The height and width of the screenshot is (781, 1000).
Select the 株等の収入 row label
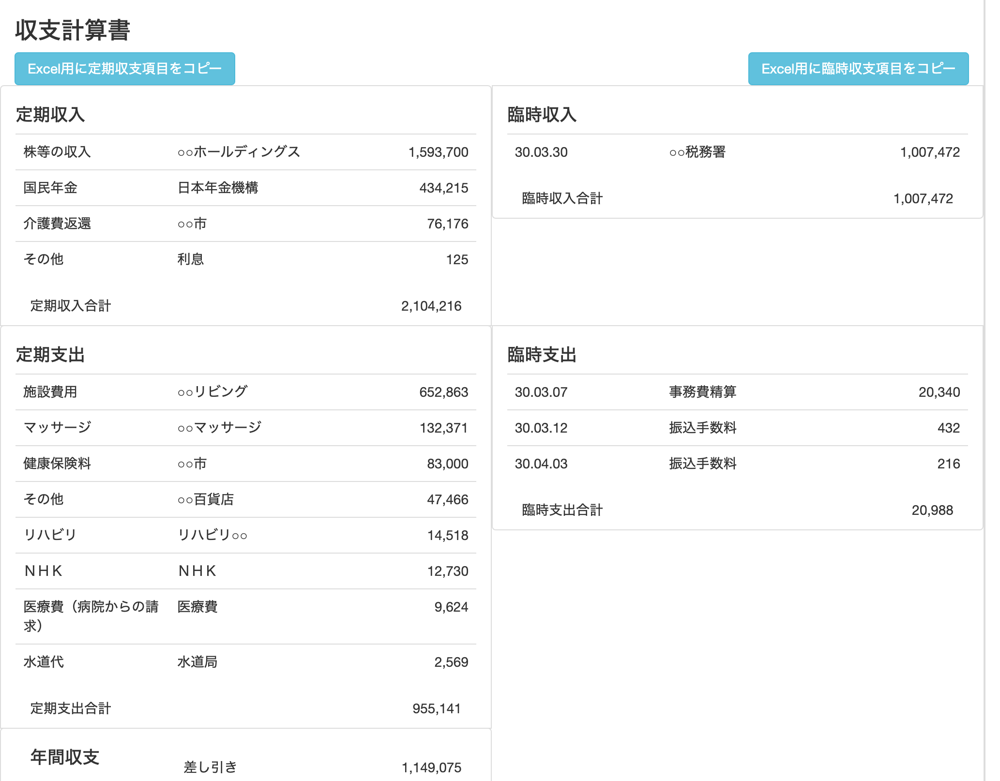click(x=57, y=152)
